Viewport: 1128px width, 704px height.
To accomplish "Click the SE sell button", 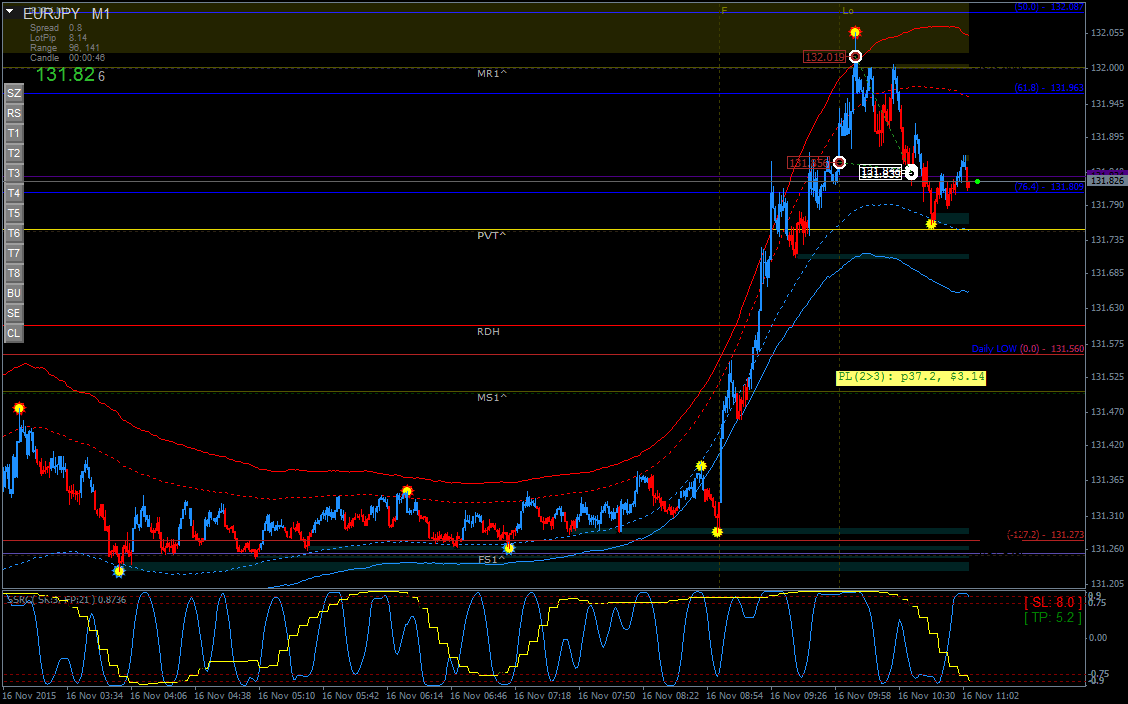I will pyautogui.click(x=14, y=314).
